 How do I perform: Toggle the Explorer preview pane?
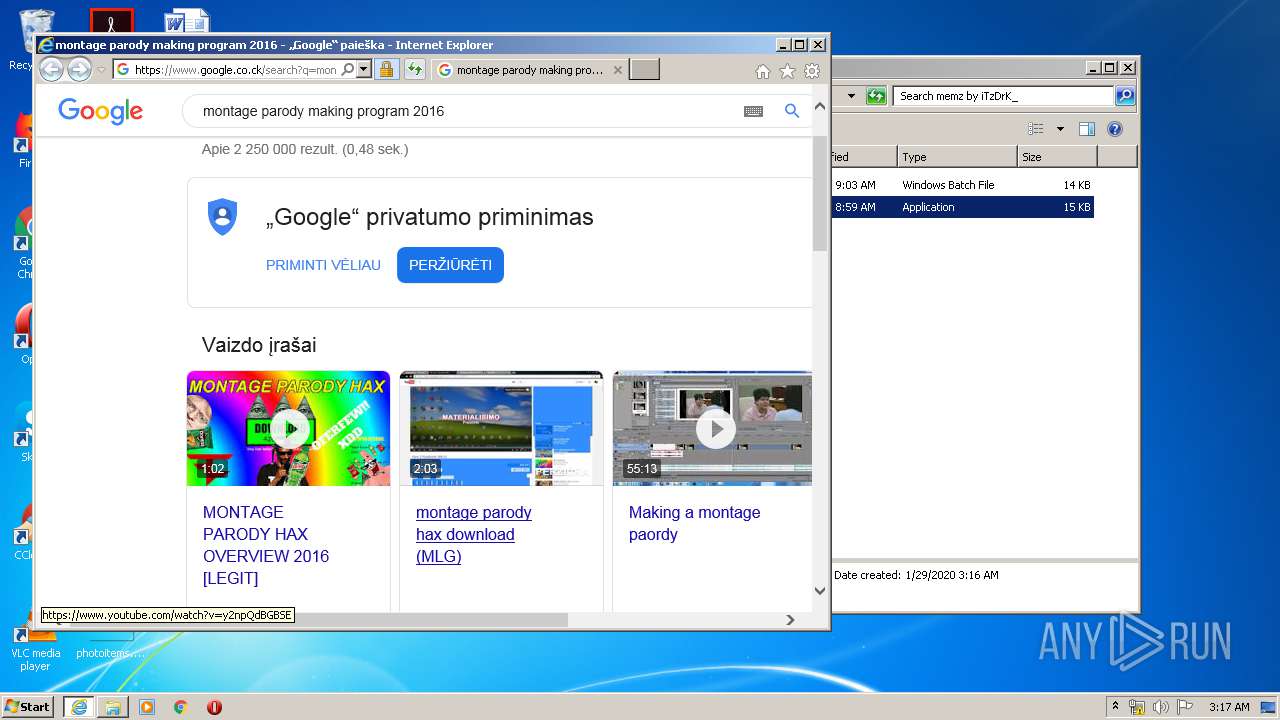click(x=1087, y=129)
